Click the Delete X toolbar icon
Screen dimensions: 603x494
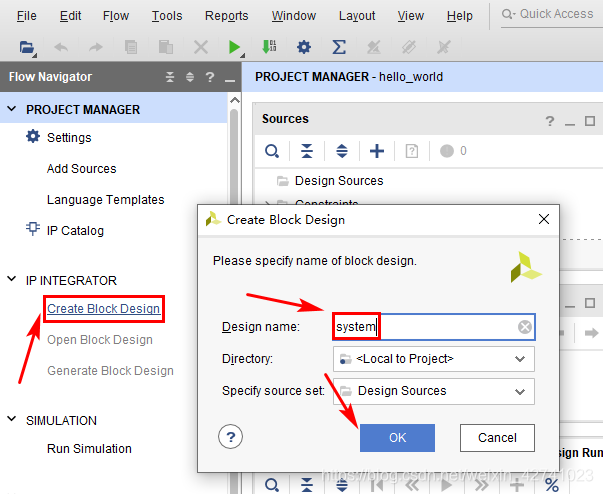click(201, 48)
